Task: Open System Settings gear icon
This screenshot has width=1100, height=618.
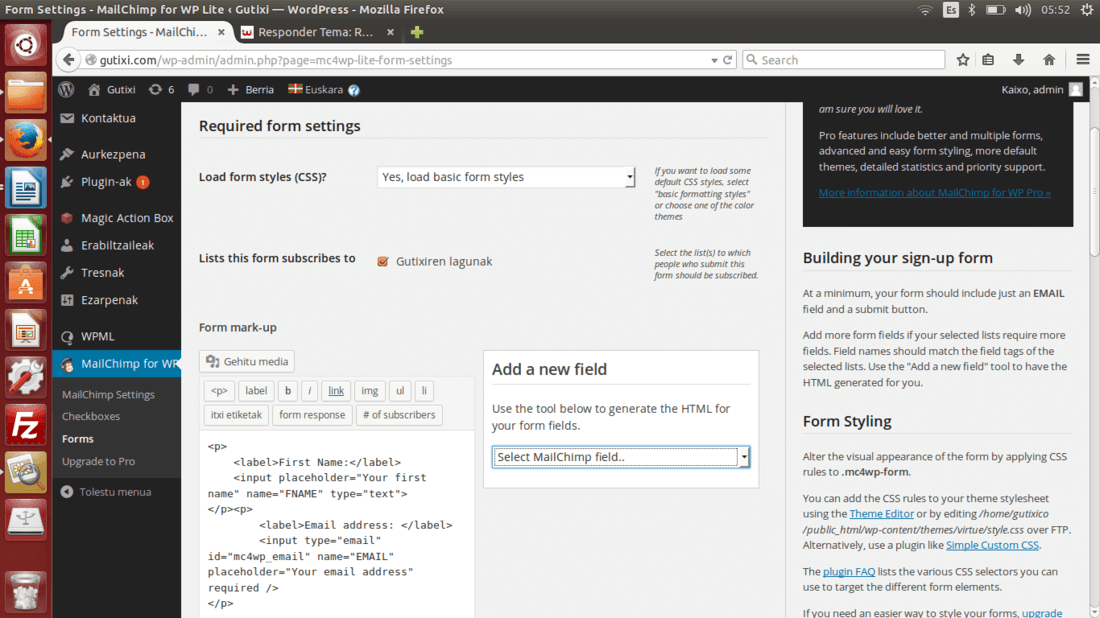Action: coord(25,377)
